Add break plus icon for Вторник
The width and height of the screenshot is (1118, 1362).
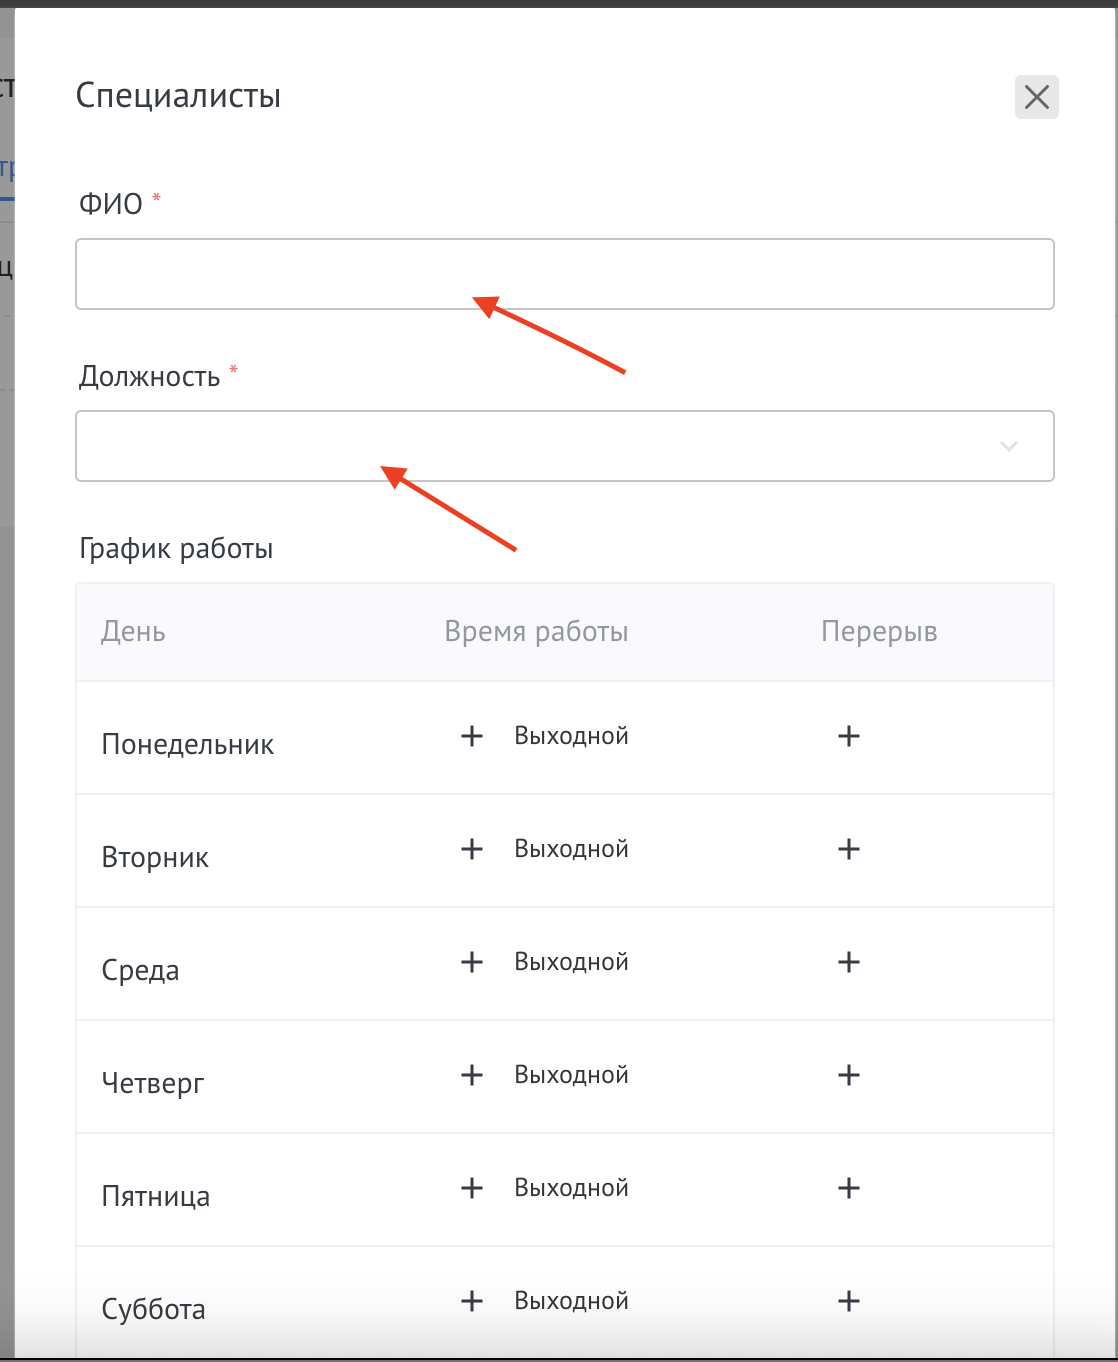pyautogui.click(x=849, y=850)
